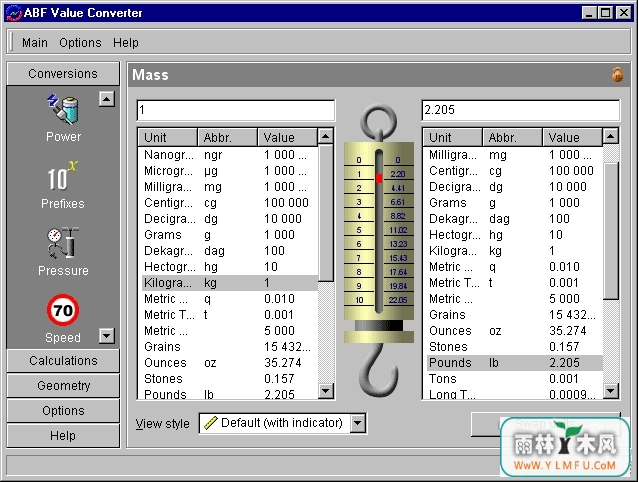Switch to the Geometry section
Image resolution: width=638 pixels, height=482 pixels.
coord(63,386)
